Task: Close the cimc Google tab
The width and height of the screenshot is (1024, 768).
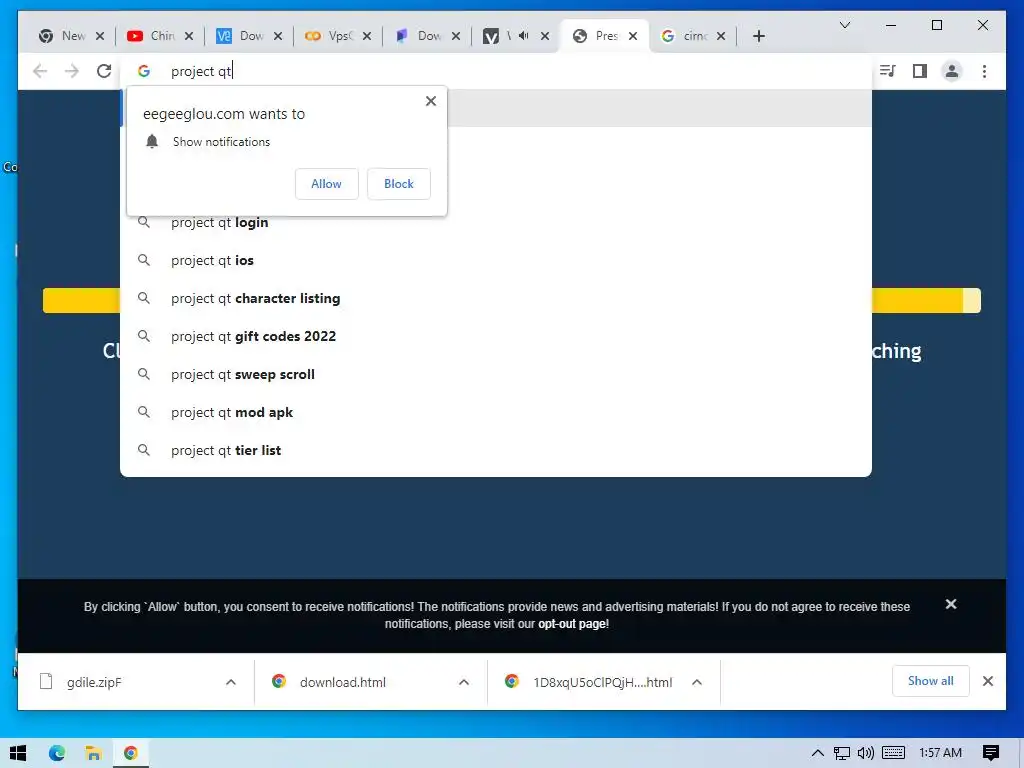Action: tap(721, 36)
